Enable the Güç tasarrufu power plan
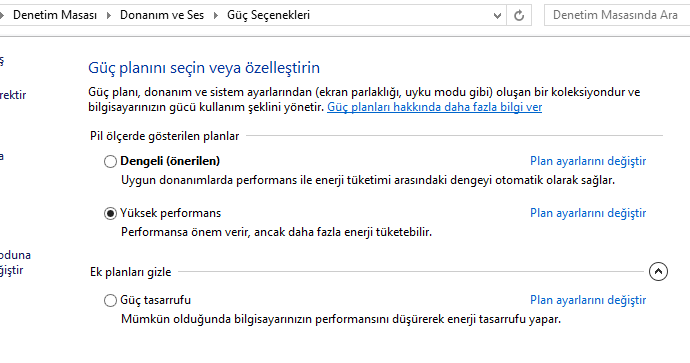This screenshot has width=690, height=363. coord(110,301)
